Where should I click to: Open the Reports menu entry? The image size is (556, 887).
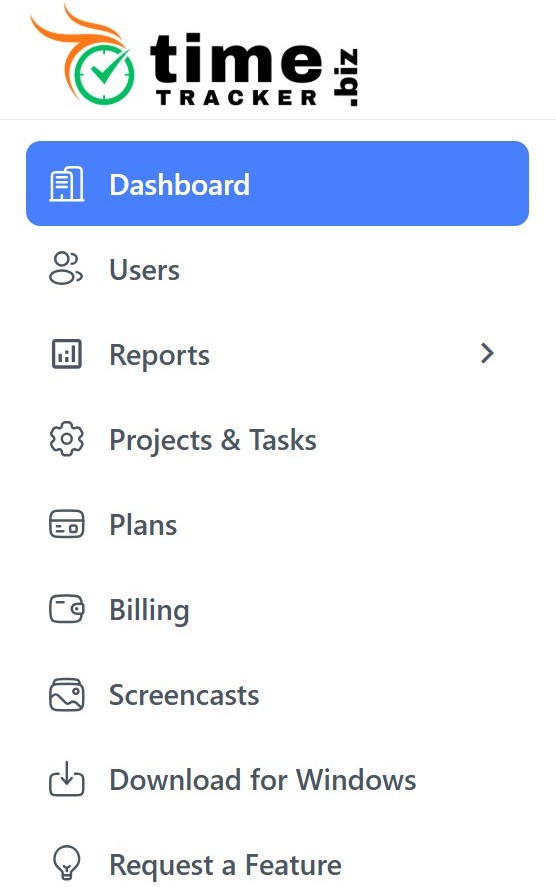277,354
